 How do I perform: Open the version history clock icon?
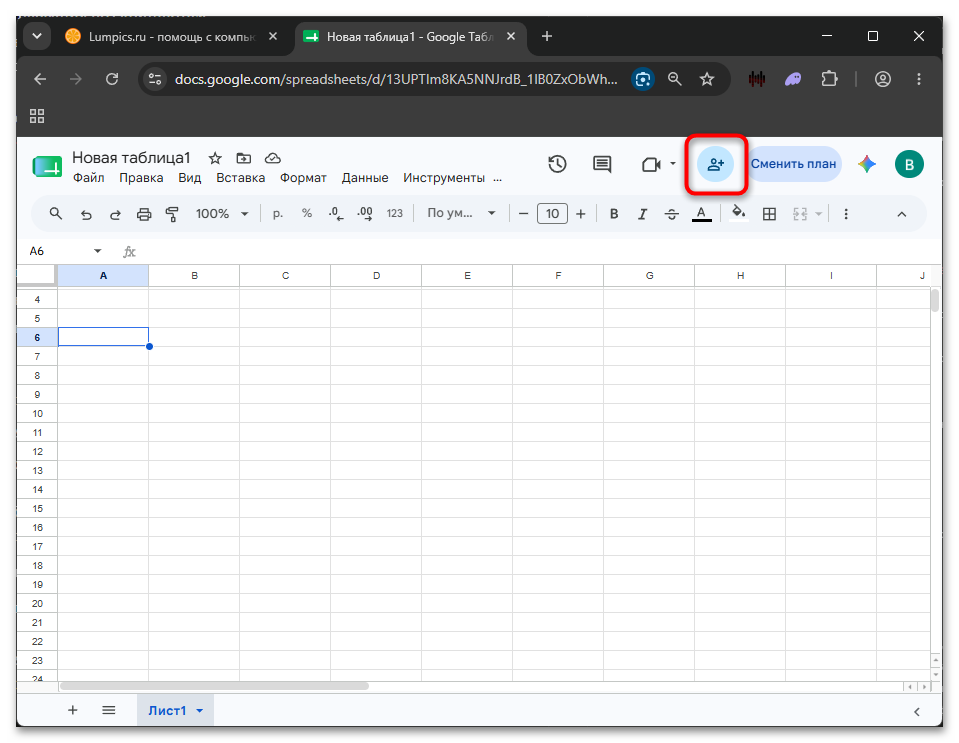(557, 164)
